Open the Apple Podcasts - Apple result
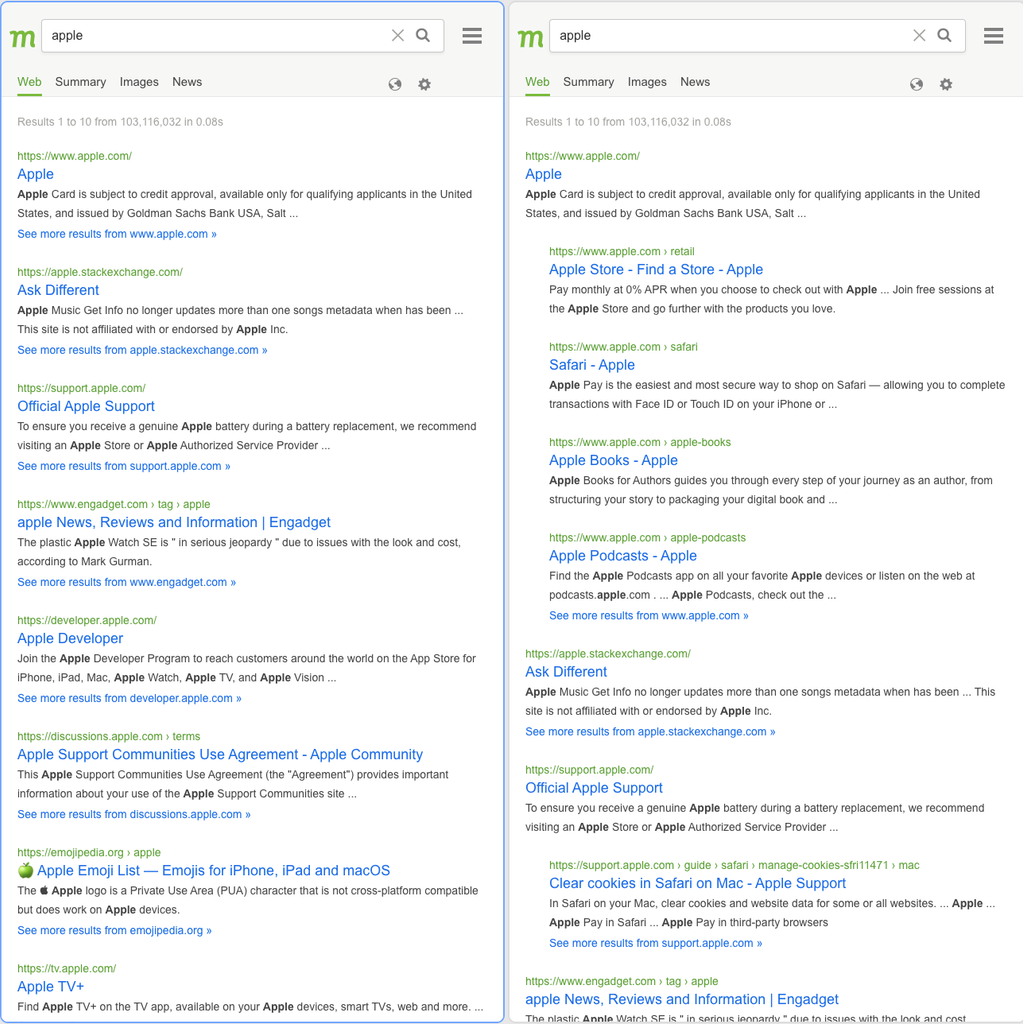This screenshot has width=1023, height=1024. click(x=623, y=556)
